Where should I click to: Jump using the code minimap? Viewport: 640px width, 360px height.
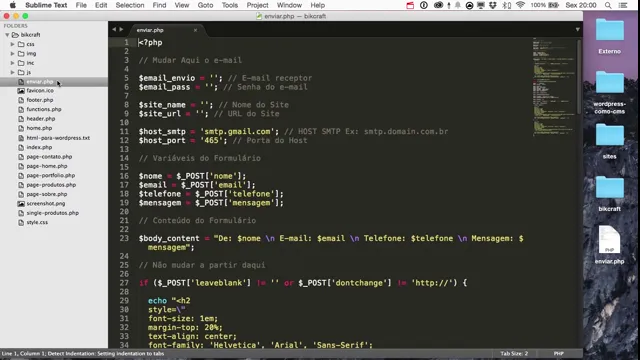(x=553, y=87)
